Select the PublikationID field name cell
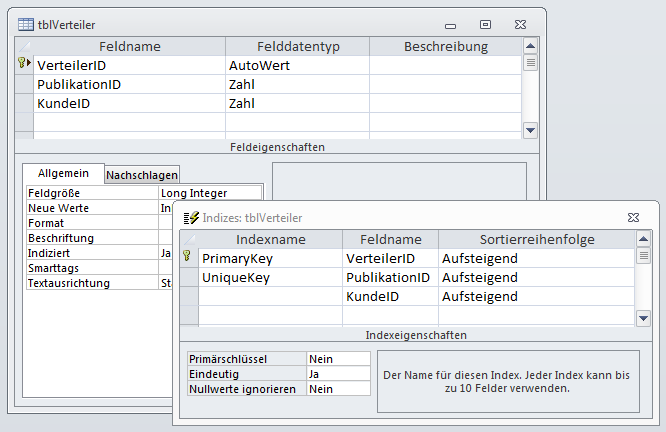 [129, 85]
